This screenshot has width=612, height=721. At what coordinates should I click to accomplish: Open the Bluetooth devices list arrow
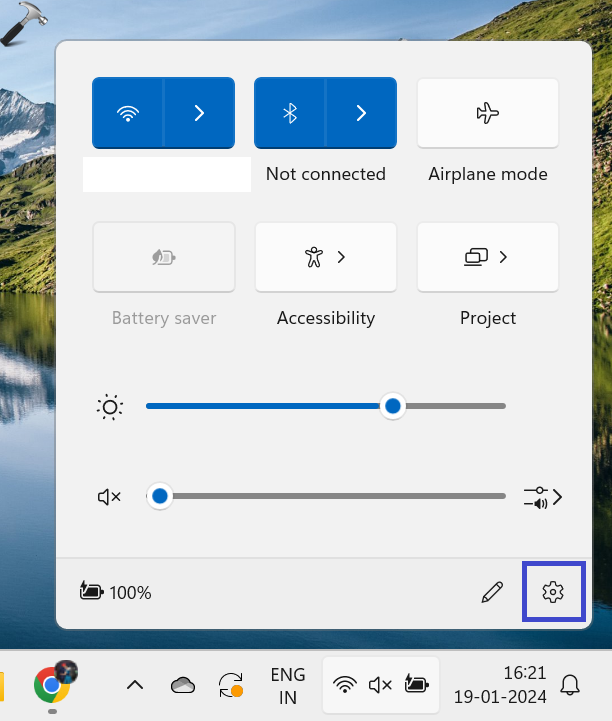click(x=361, y=113)
